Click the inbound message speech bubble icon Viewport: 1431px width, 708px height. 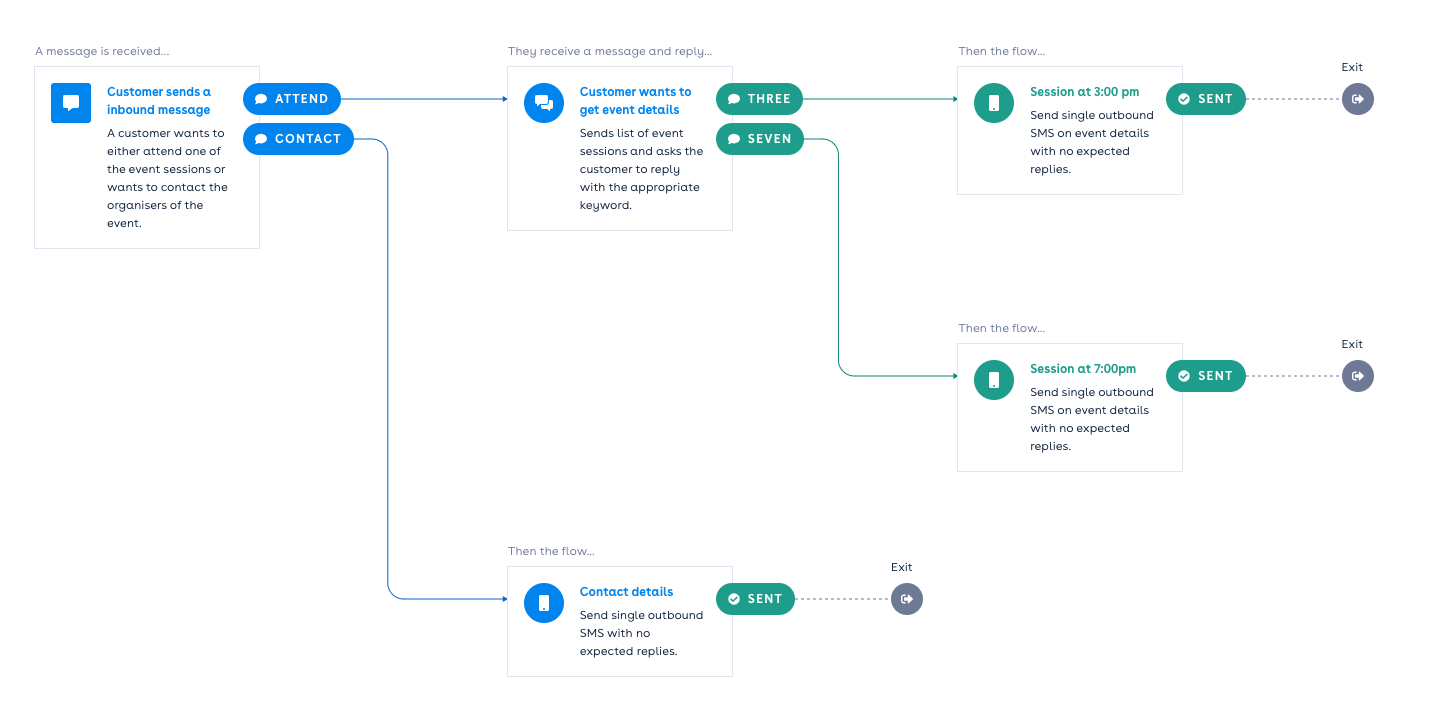pos(71,103)
